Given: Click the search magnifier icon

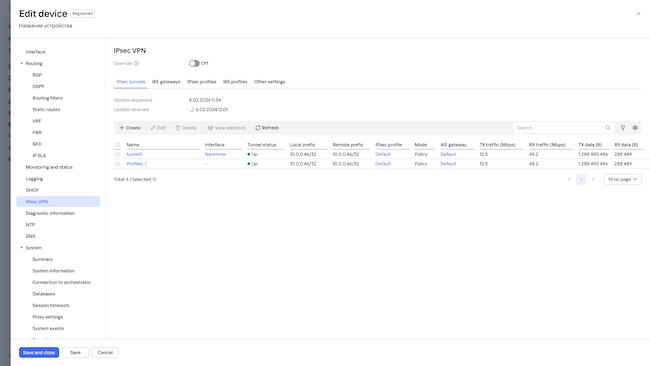Looking at the screenshot, I should tap(608, 128).
